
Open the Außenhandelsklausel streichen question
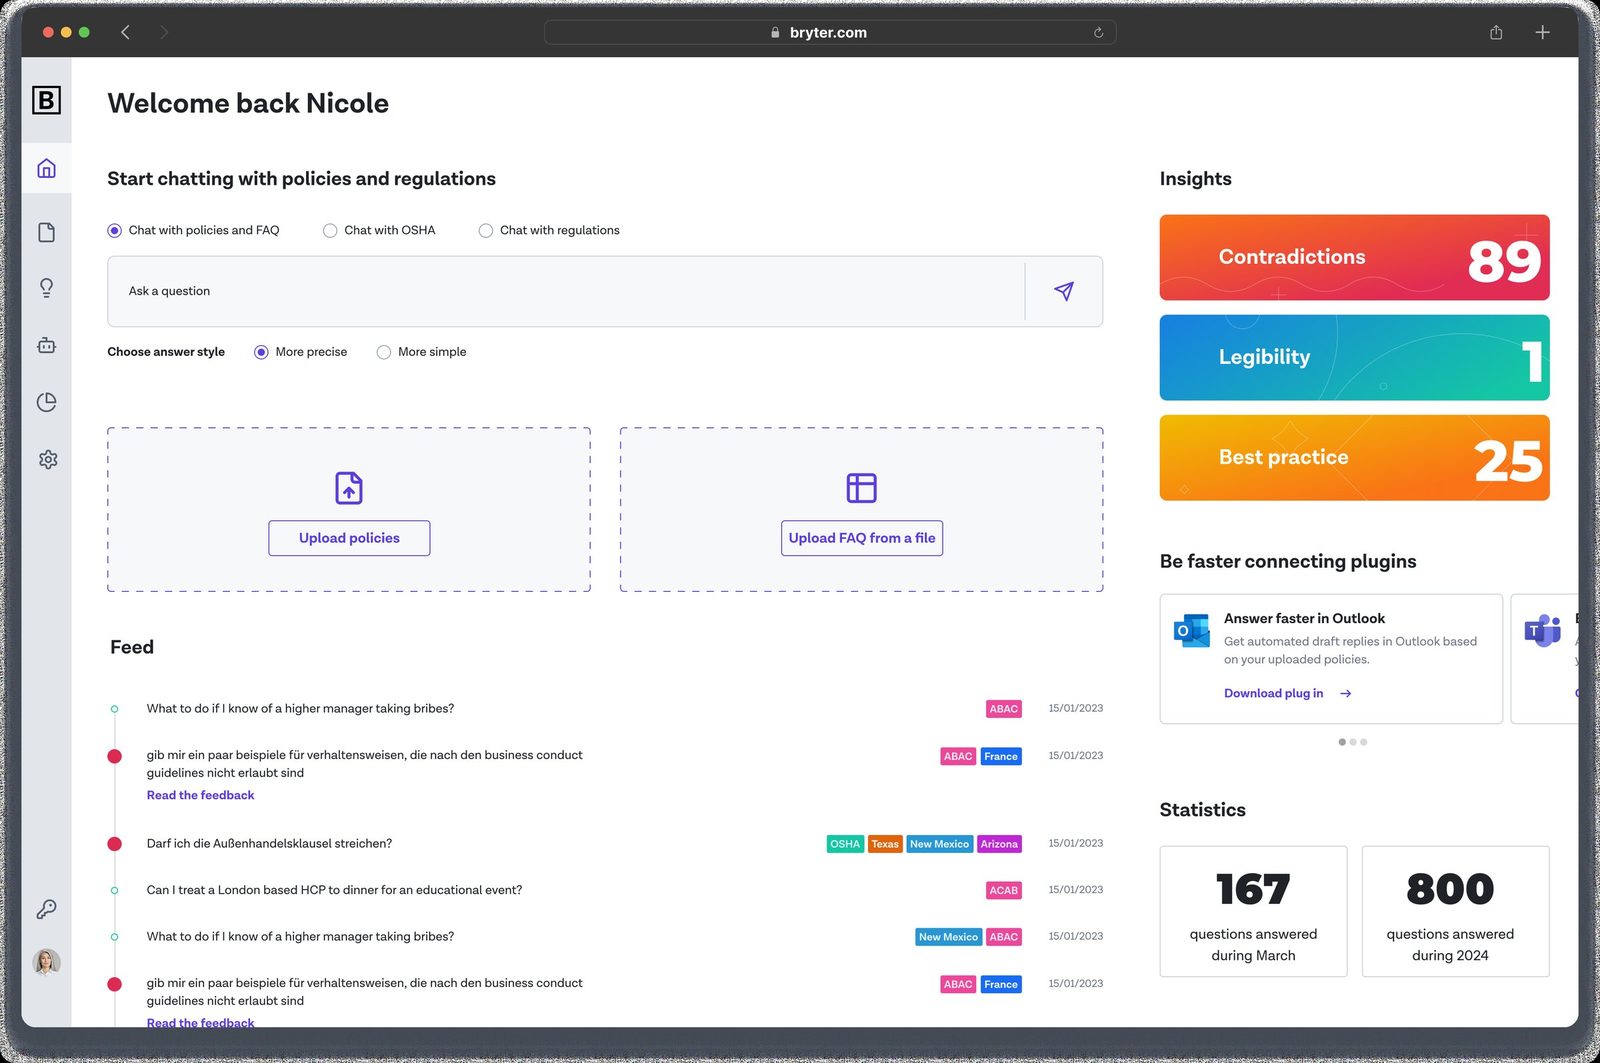(x=269, y=843)
